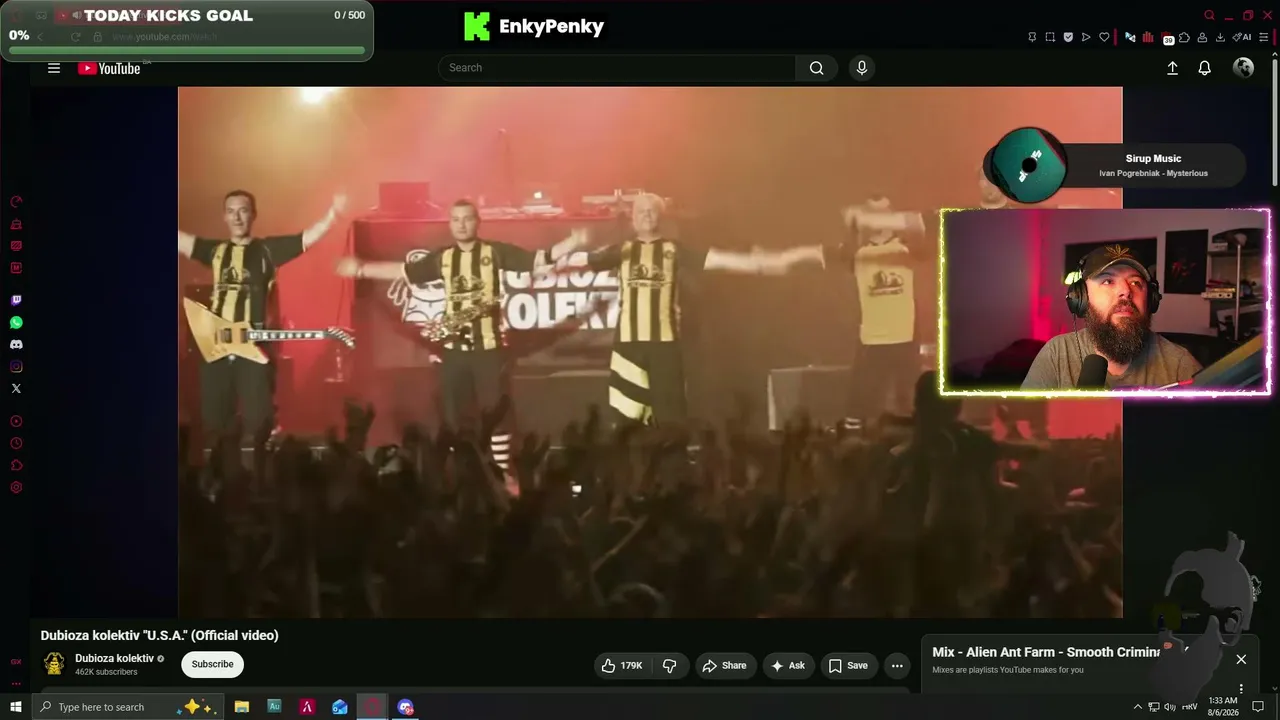The image size is (1280, 720).
Task: Open the Dubioza kolektiv channel avatar
Action: coord(54,663)
